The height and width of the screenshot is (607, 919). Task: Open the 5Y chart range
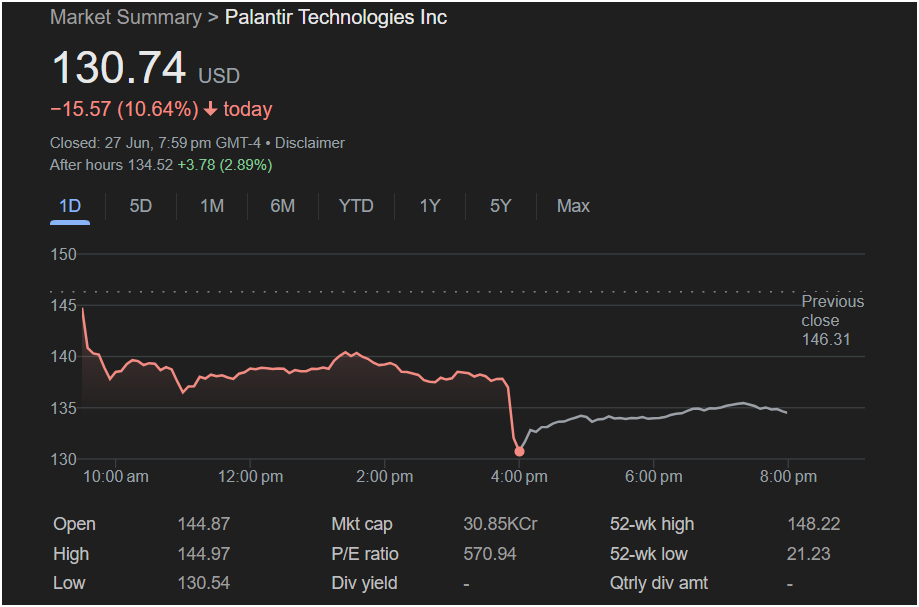[501, 206]
